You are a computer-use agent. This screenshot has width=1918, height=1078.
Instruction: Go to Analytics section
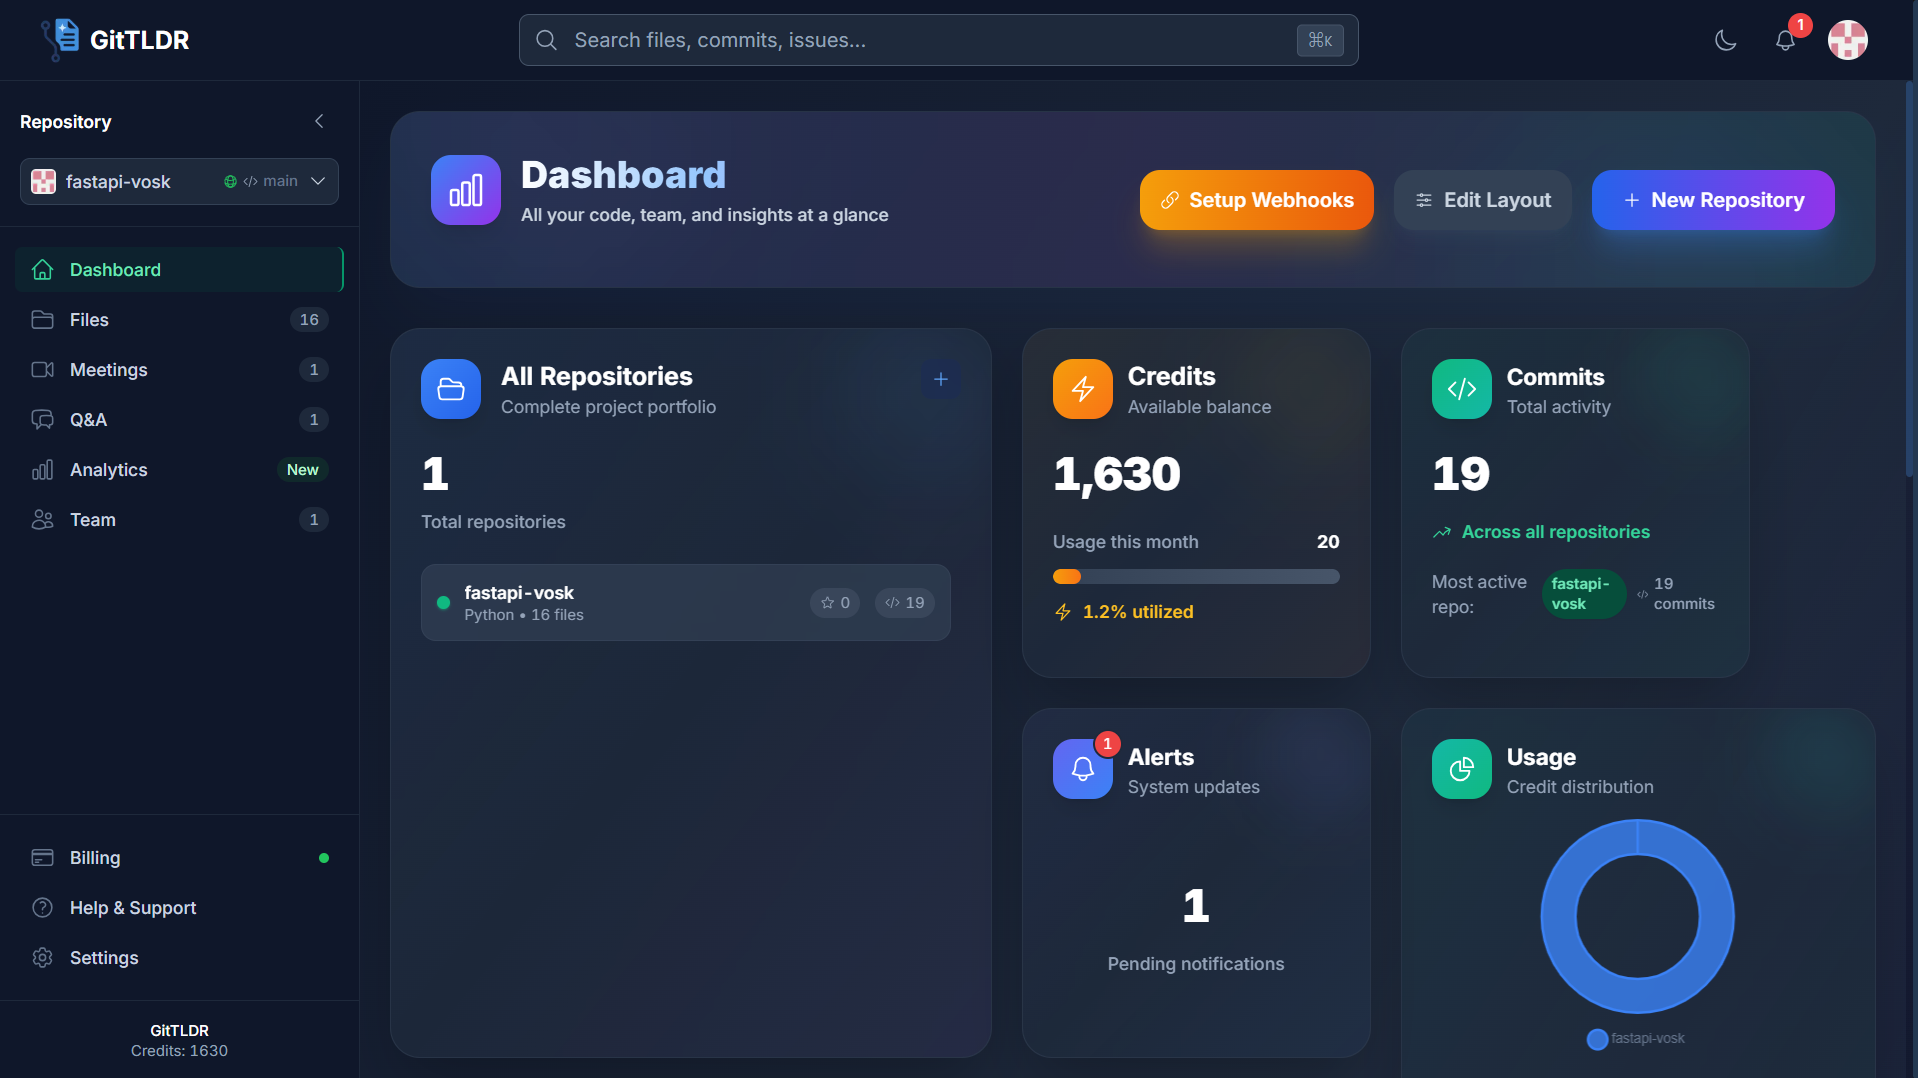click(x=108, y=470)
